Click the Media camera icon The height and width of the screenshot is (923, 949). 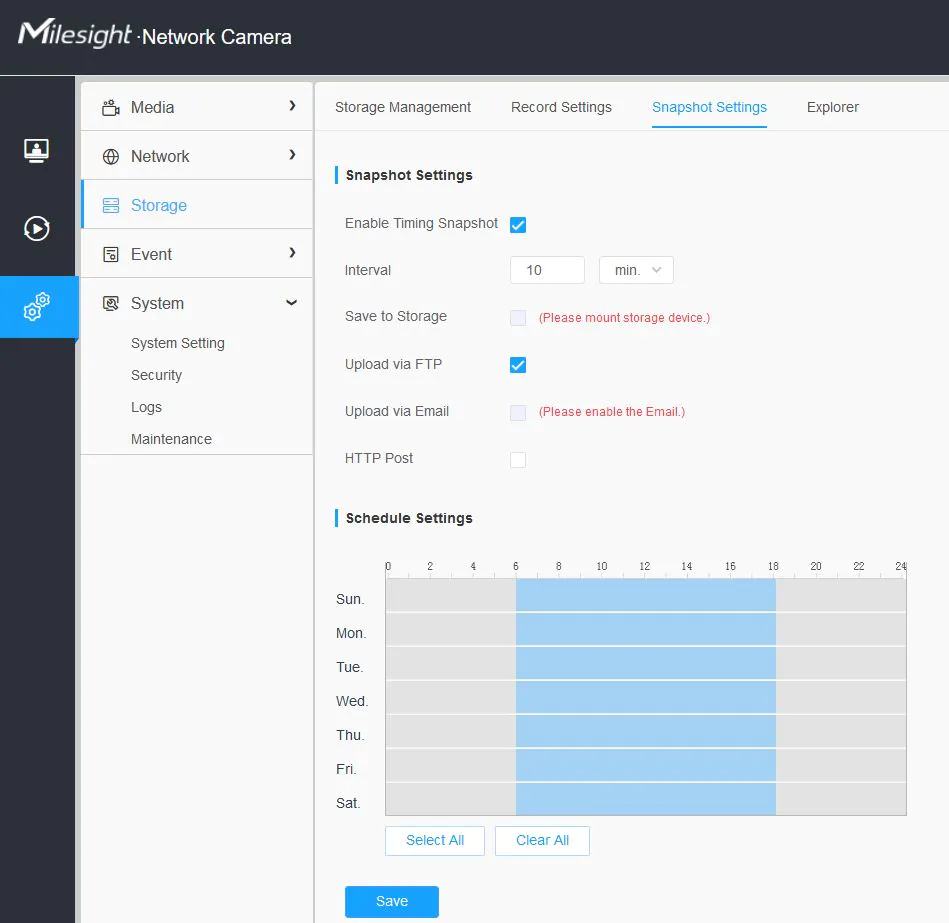click(111, 107)
